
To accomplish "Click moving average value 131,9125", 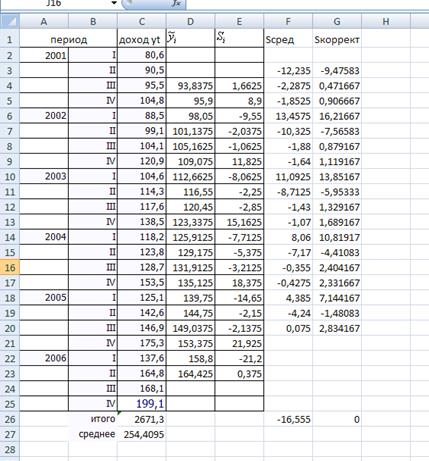I will [x=190, y=267].
